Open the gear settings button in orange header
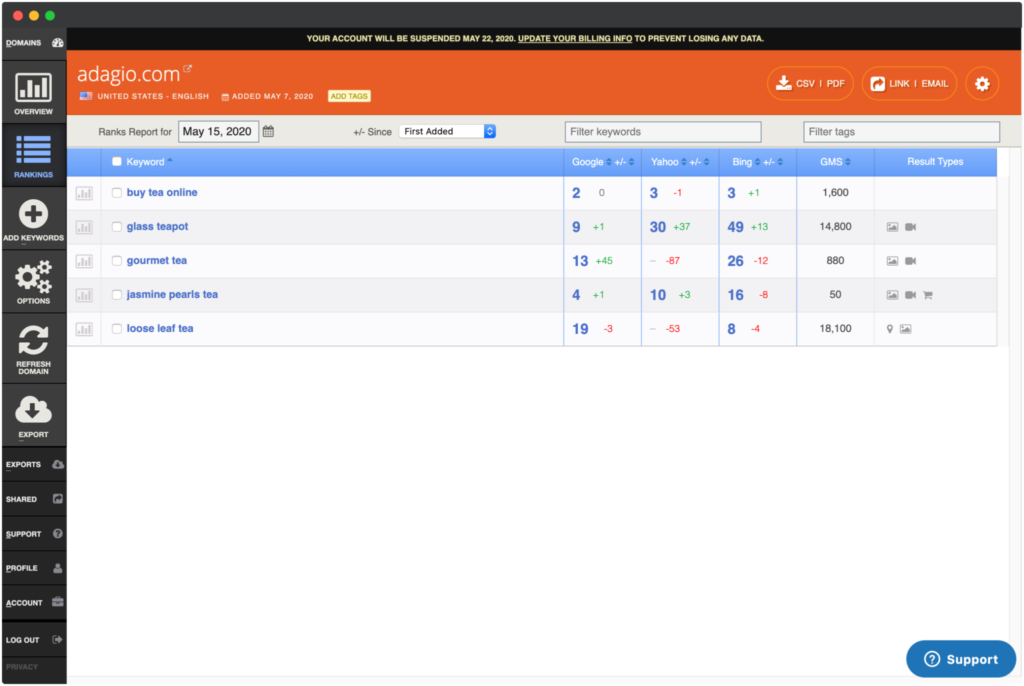1024x686 pixels. coord(982,84)
